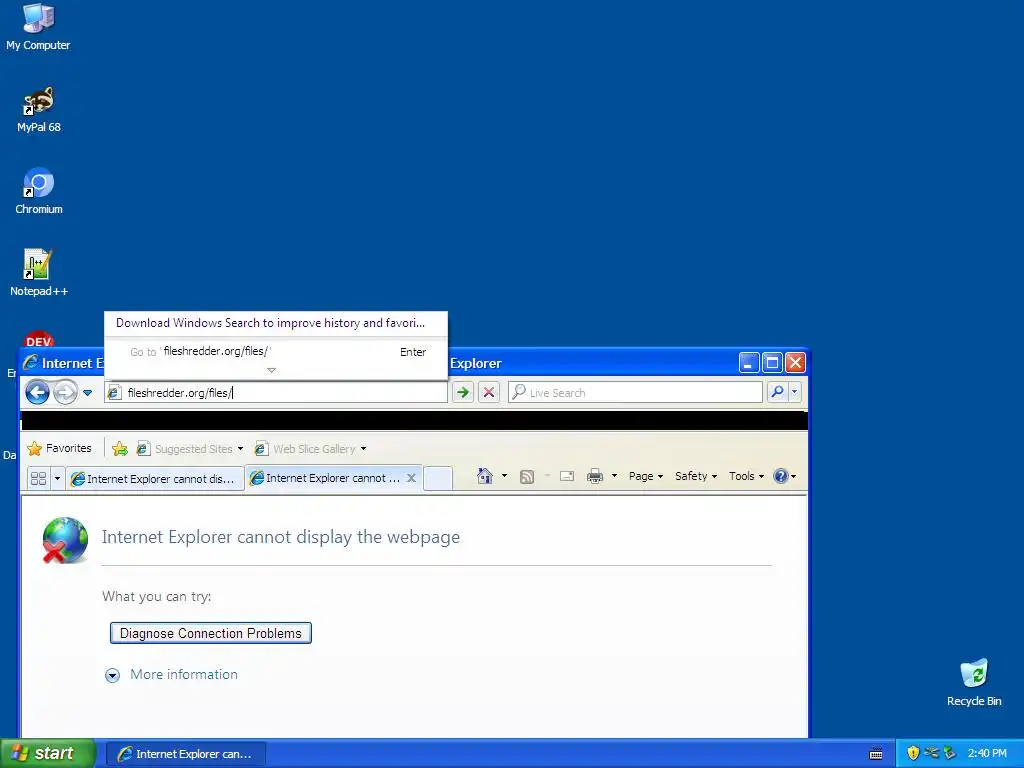Close the active tab
Screen dimensions: 1024x768
[x=411, y=478]
